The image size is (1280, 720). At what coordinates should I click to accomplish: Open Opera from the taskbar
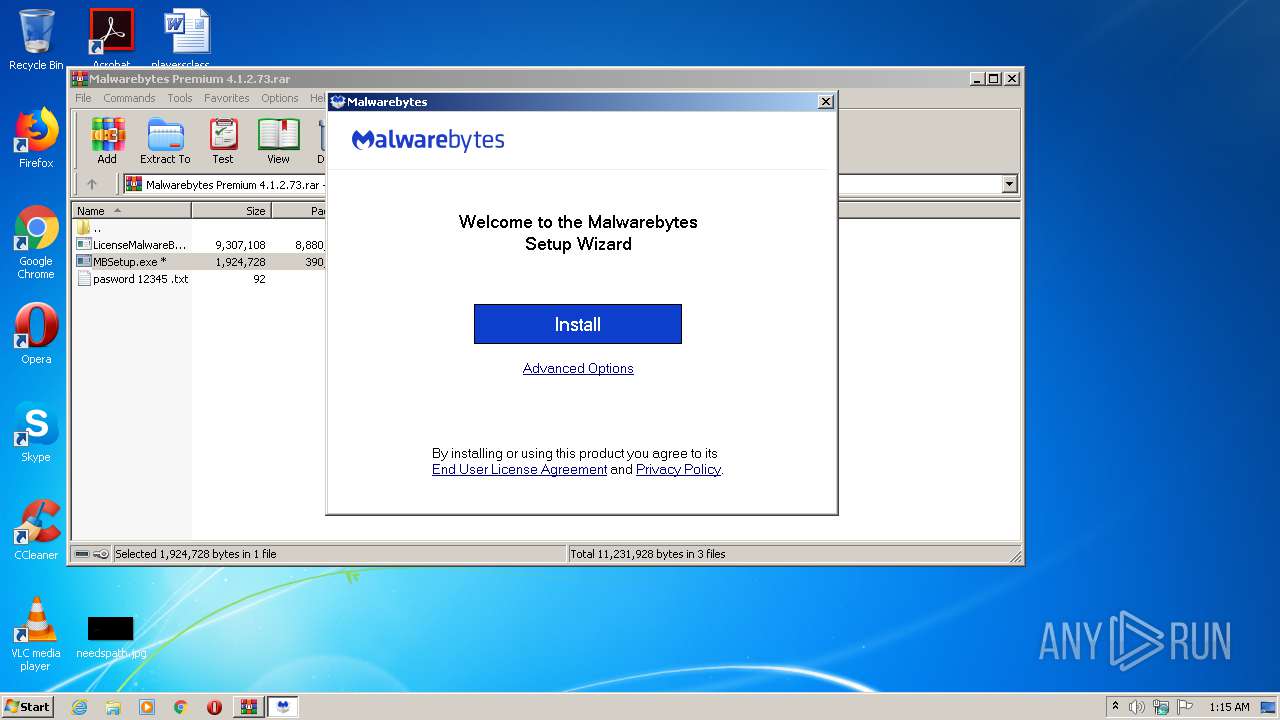[215, 707]
